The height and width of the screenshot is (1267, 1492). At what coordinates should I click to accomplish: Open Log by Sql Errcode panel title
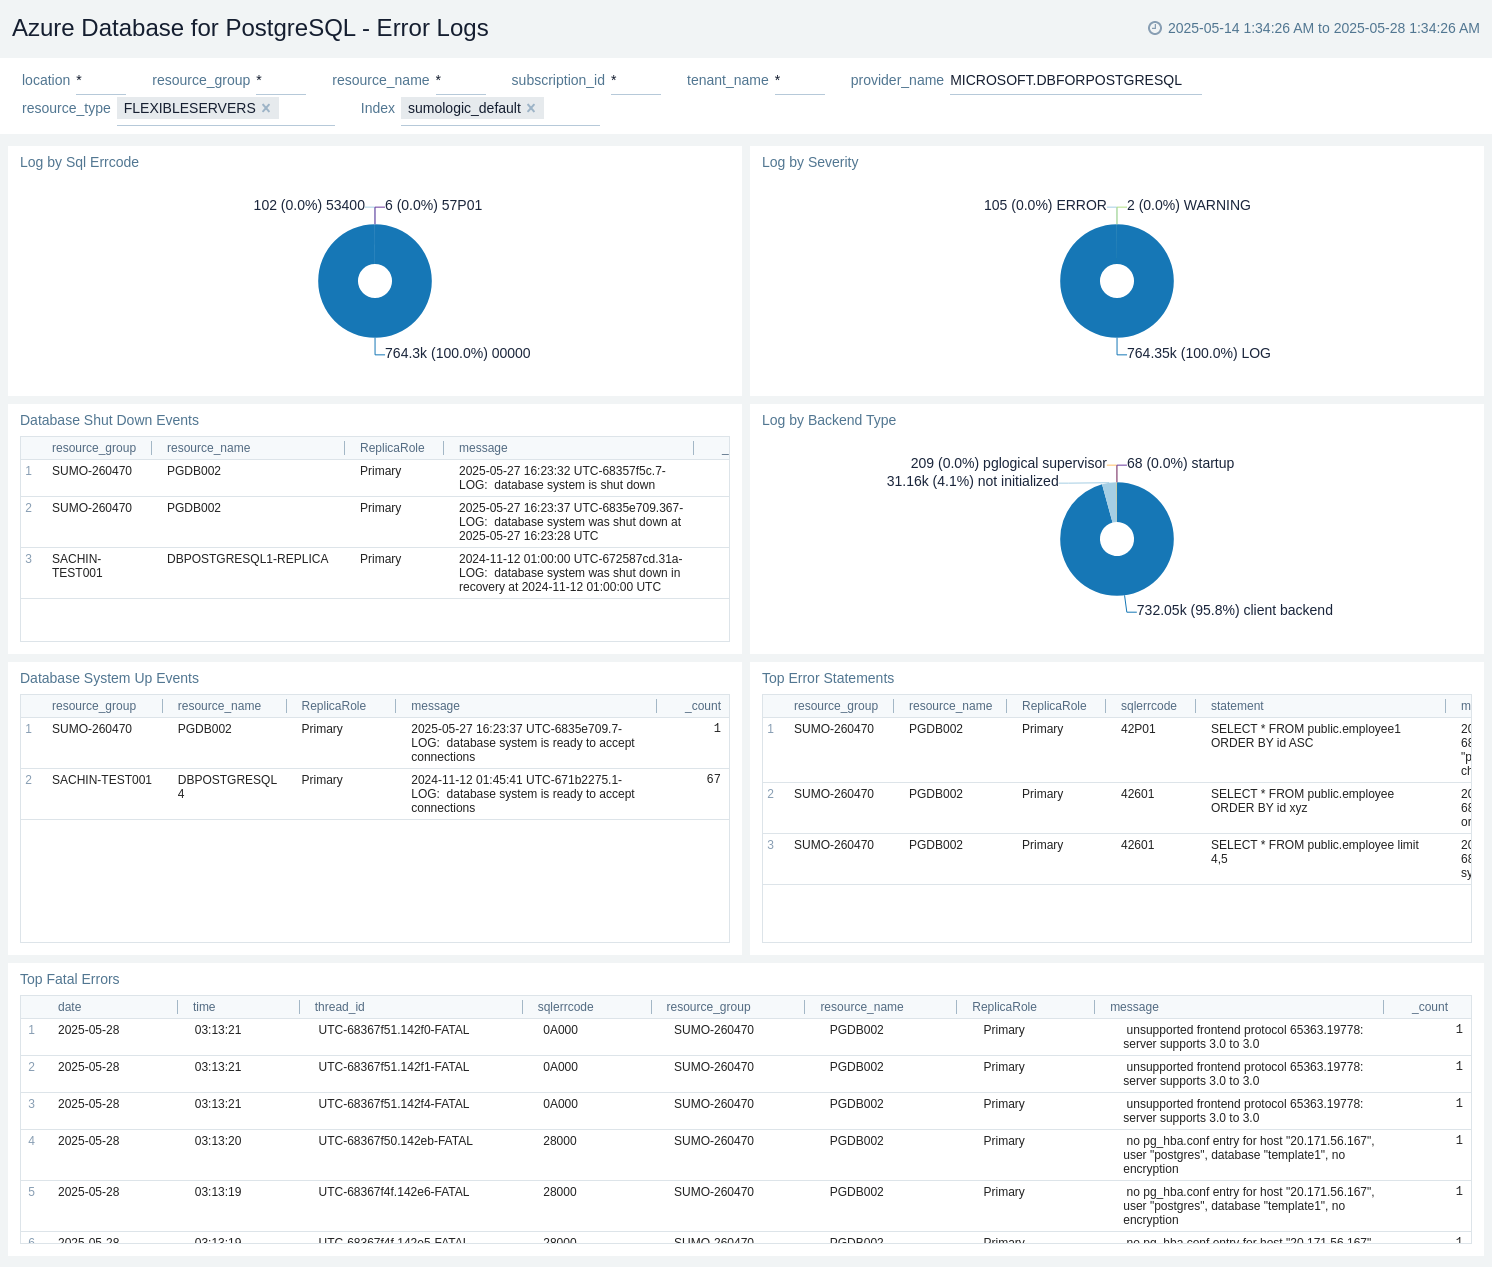coord(79,162)
